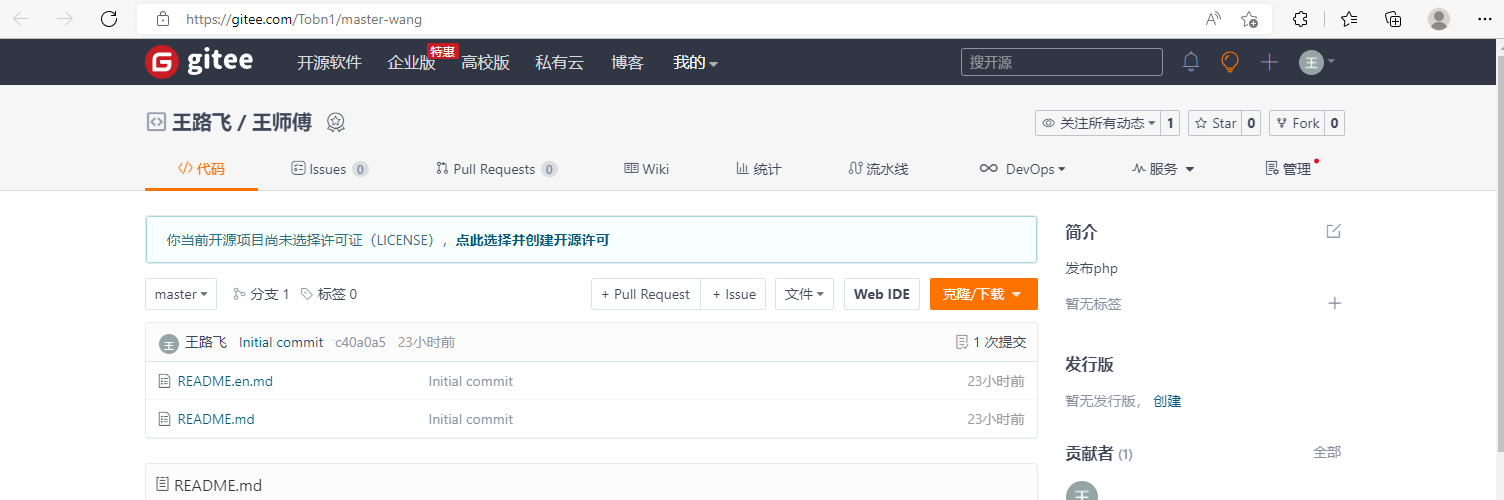Open the Wiki tab
Image resolution: width=1504 pixels, height=500 pixels.
click(646, 169)
